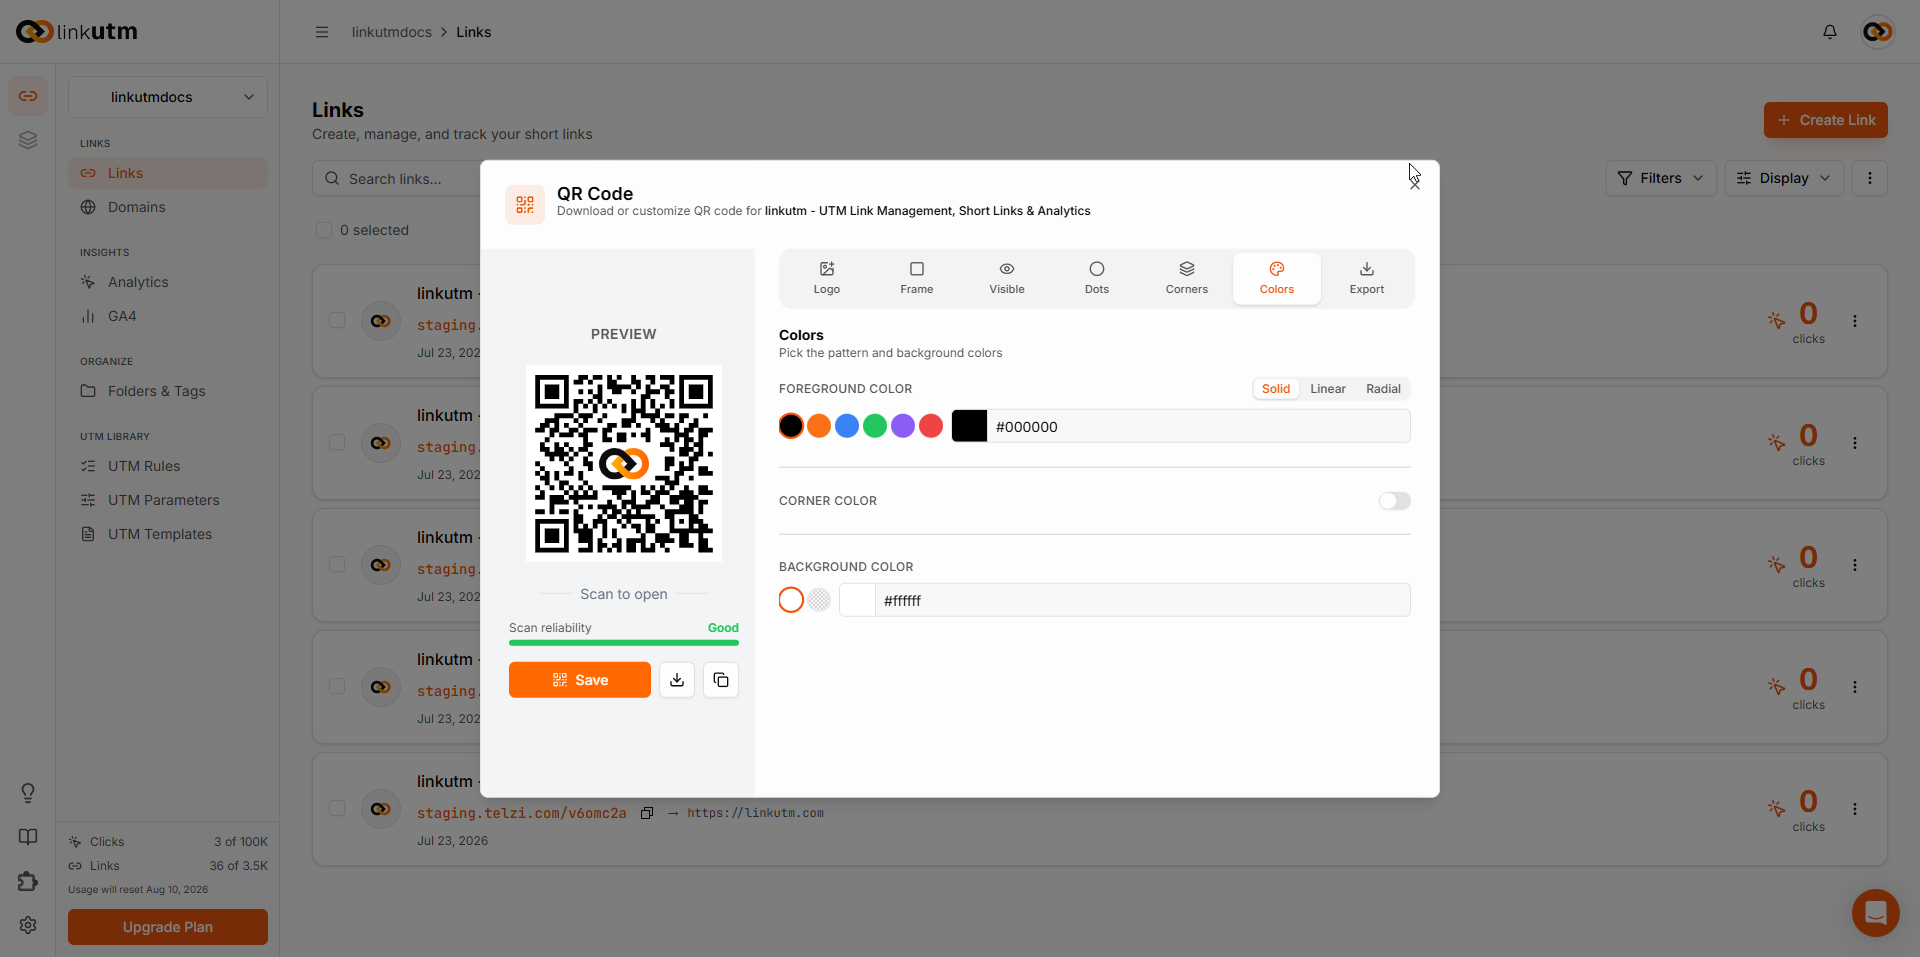Image resolution: width=1920 pixels, height=957 pixels.
Task: Pick the blue foreground swatch
Action: 847,426
